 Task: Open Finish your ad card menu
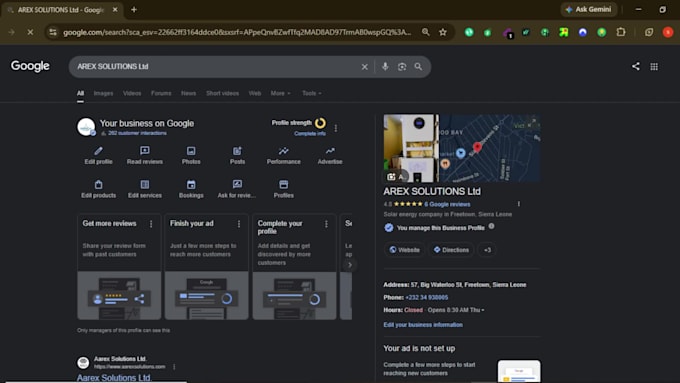(x=239, y=224)
